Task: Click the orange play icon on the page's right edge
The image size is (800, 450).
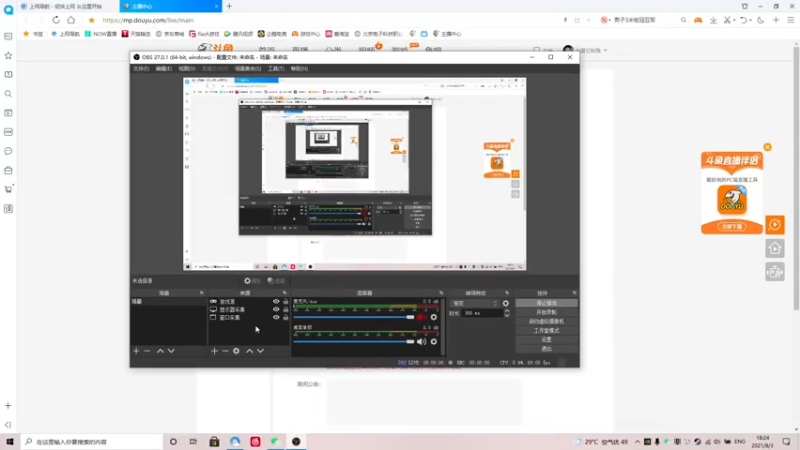Action: (775, 225)
